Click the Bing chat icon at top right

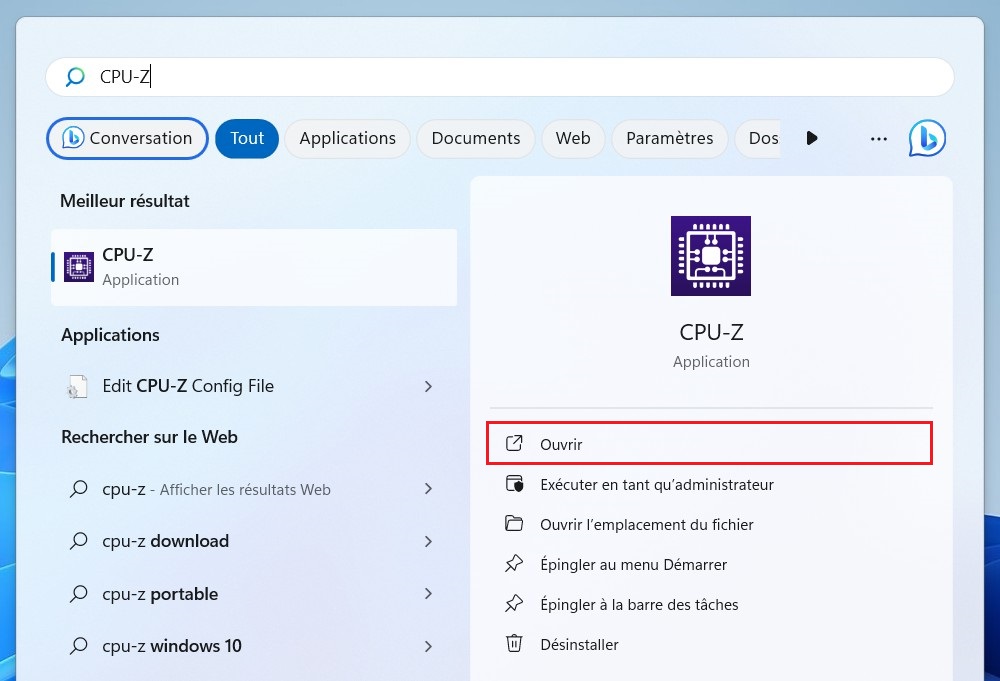pos(927,138)
